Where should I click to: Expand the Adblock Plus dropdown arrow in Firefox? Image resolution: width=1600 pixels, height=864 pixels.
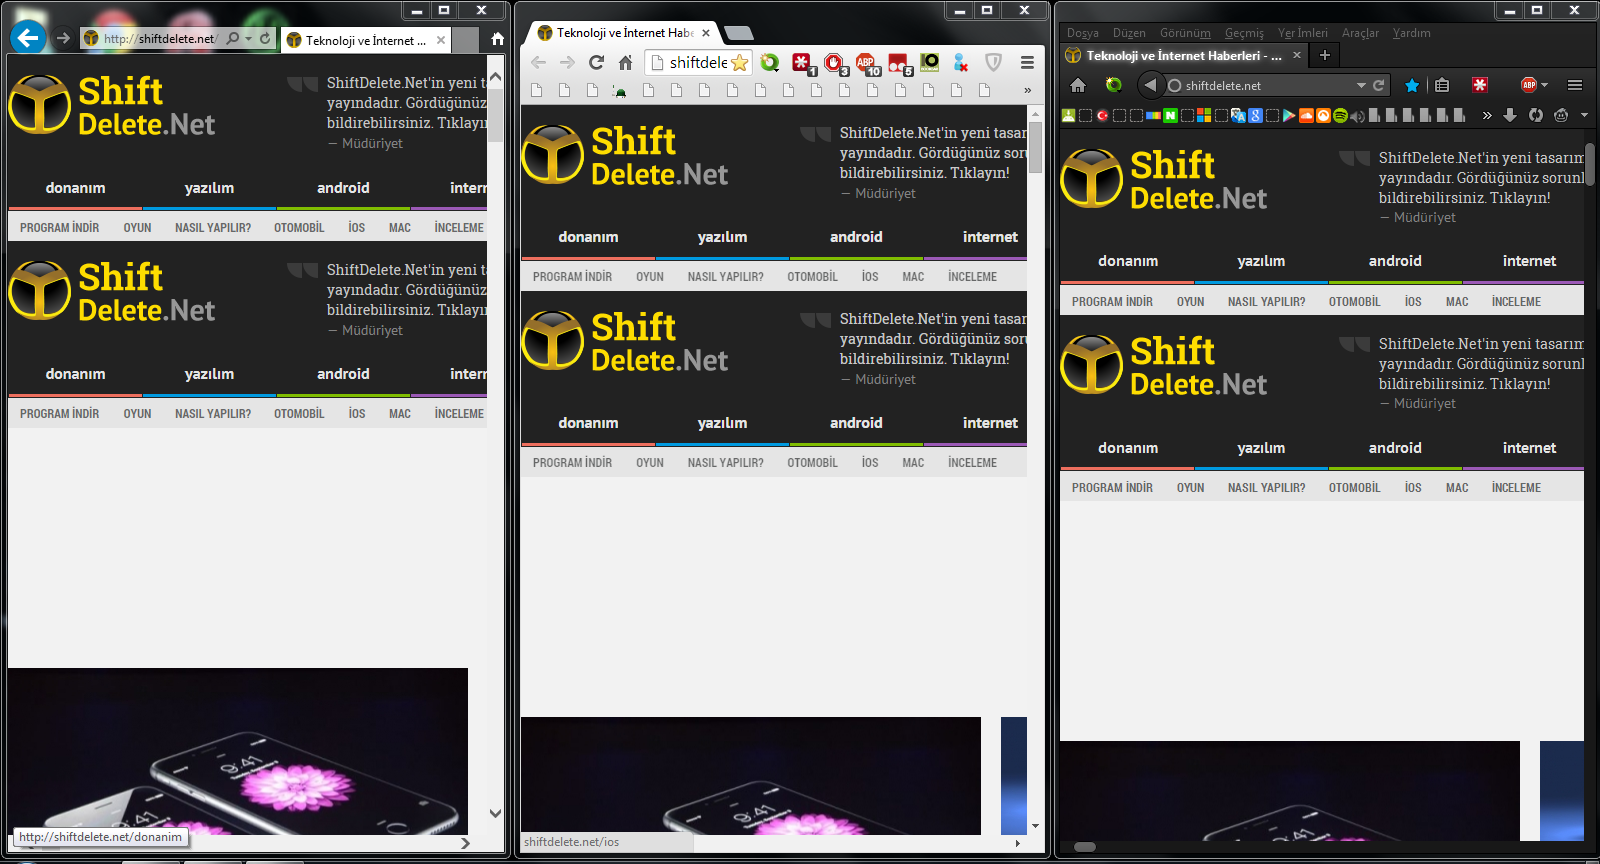coord(1545,85)
